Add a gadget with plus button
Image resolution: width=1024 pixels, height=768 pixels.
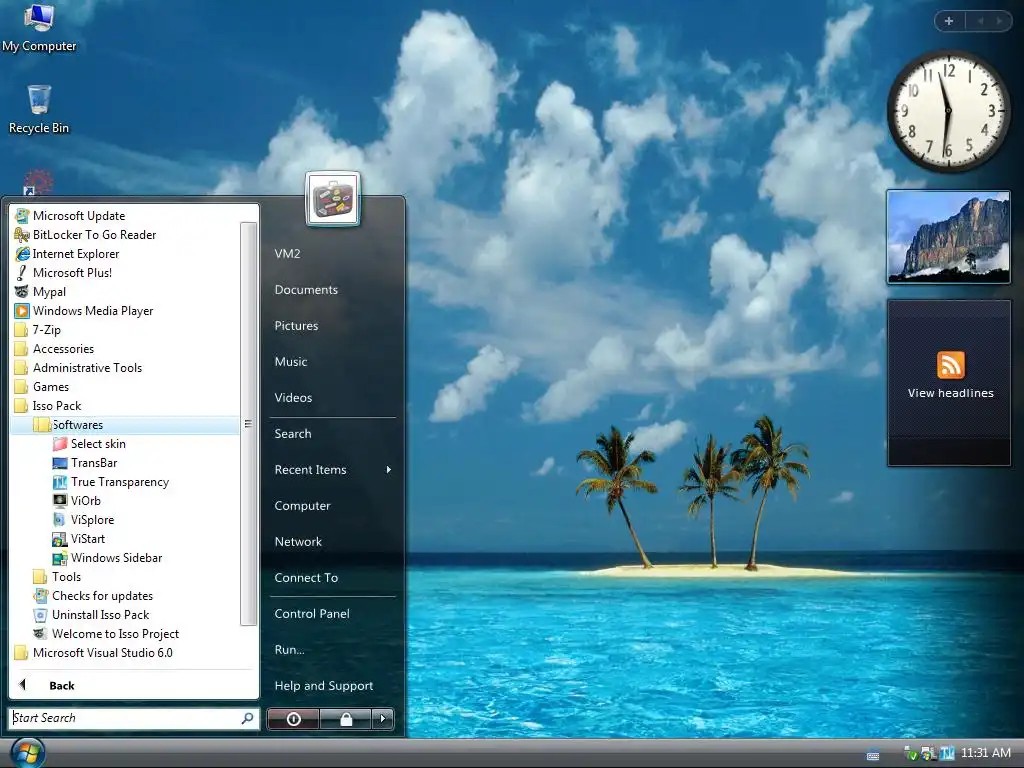coord(949,21)
